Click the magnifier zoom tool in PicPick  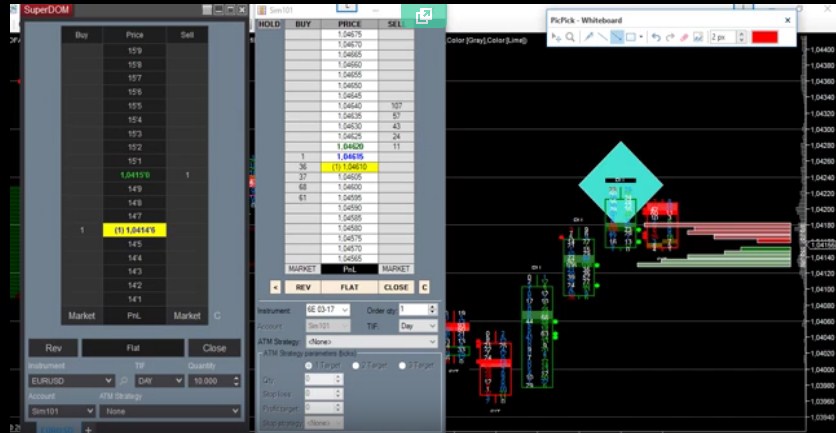pos(570,37)
